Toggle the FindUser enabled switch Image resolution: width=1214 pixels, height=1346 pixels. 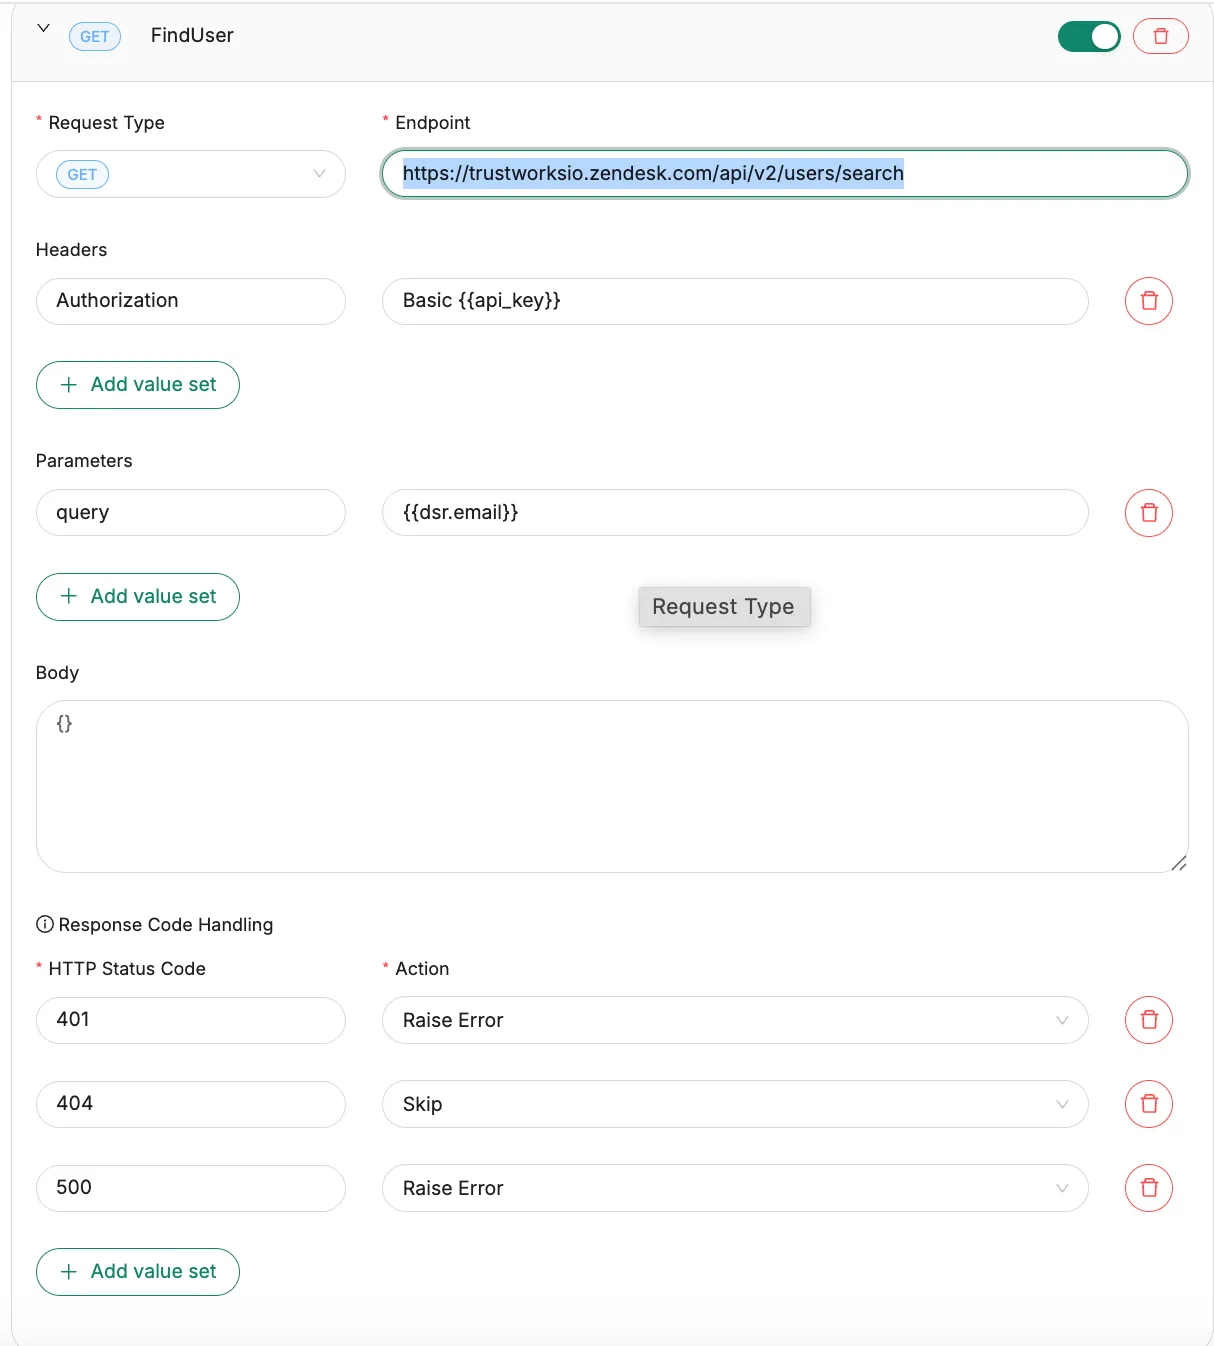coord(1089,37)
